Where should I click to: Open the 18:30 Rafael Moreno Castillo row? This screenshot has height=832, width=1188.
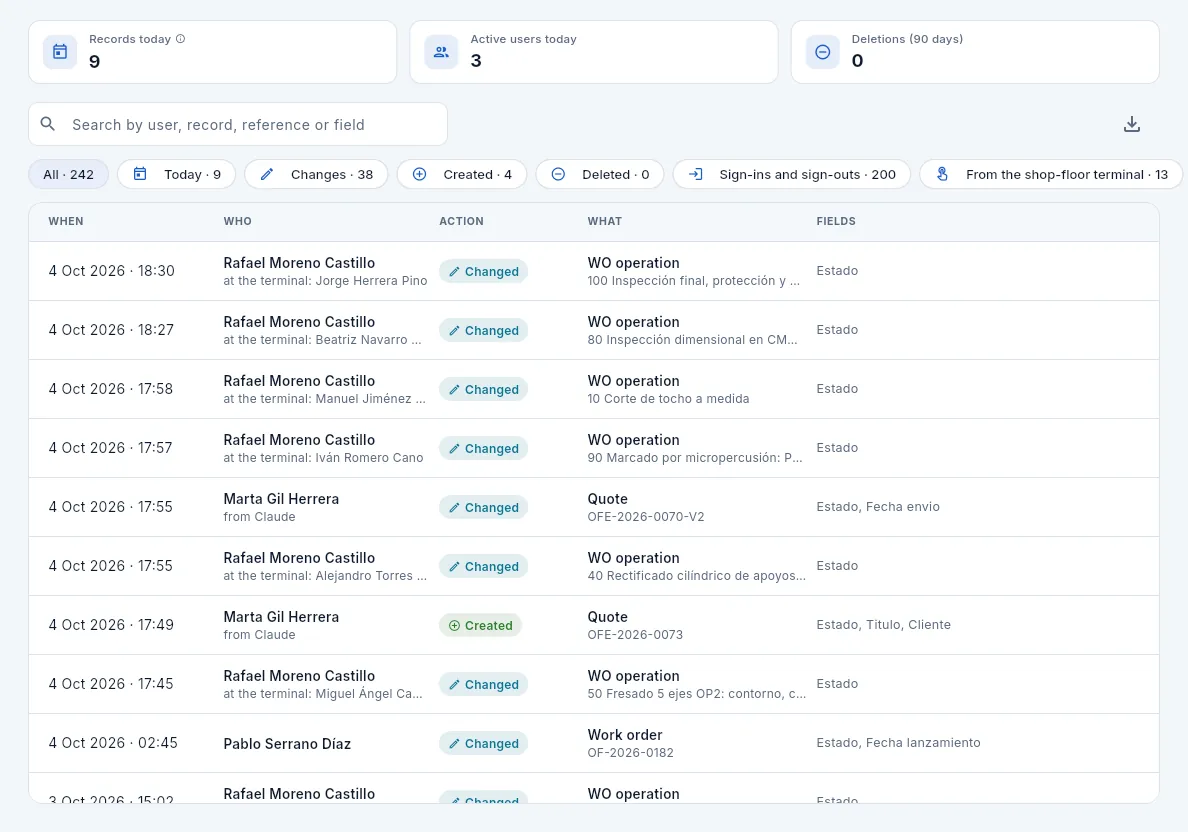click(x=594, y=271)
